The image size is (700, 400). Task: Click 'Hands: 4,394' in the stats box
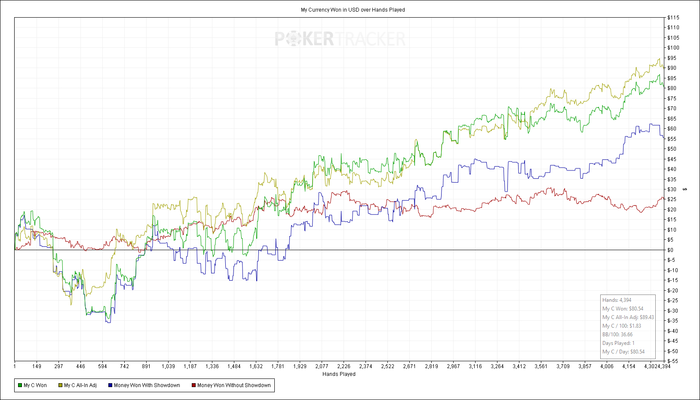coord(617,300)
